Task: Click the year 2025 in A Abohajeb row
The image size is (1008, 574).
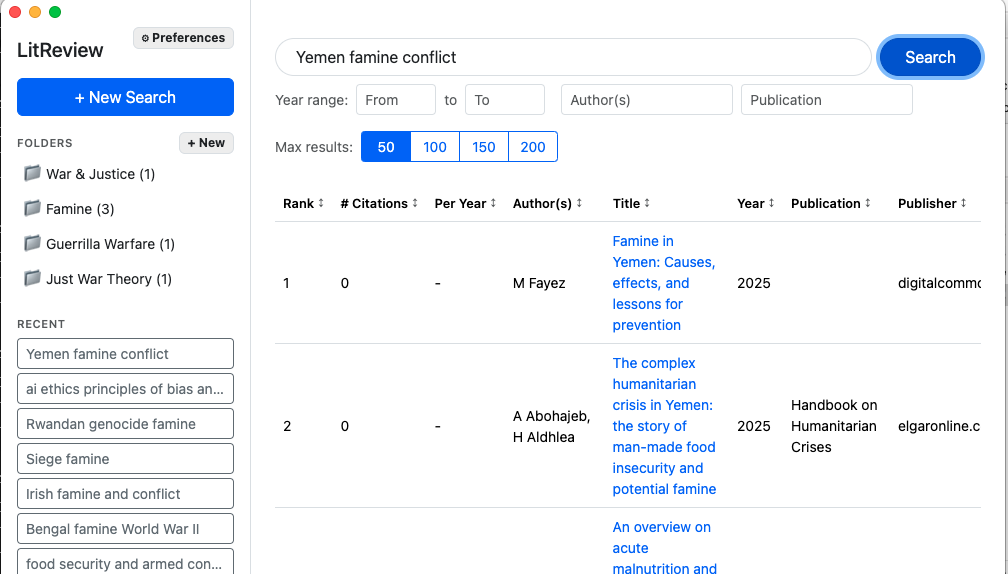Action: click(x=753, y=426)
